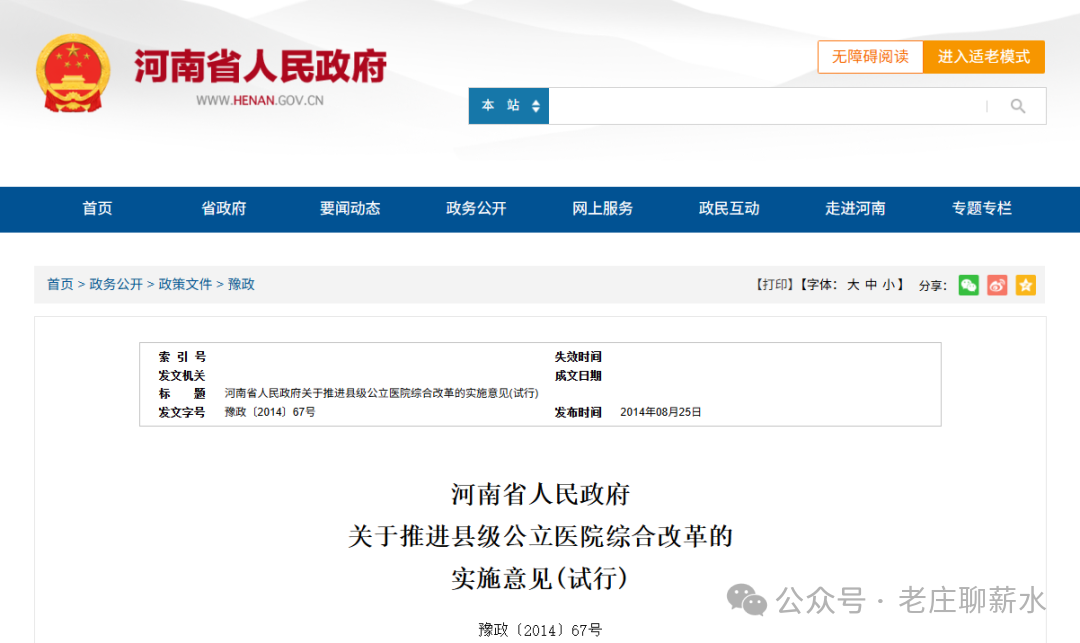Image resolution: width=1080 pixels, height=643 pixels.
Task: Click breadcrumb link 豫政
Action: point(241,284)
